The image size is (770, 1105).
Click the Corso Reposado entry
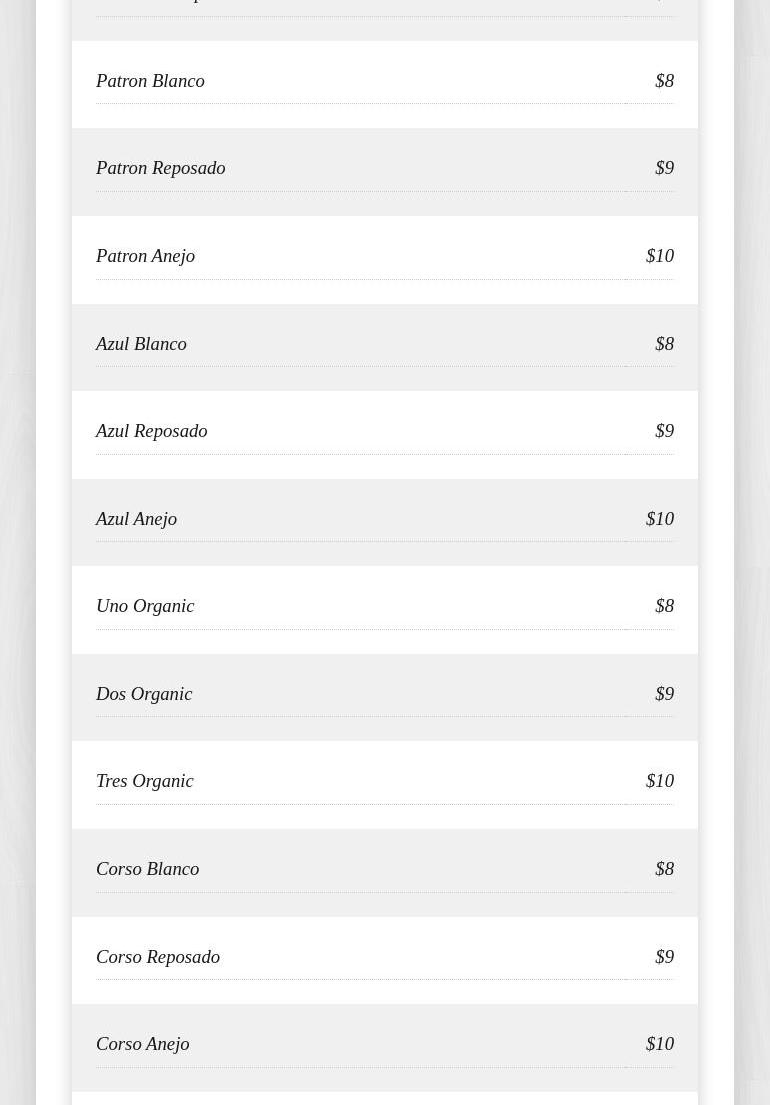tap(158, 957)
